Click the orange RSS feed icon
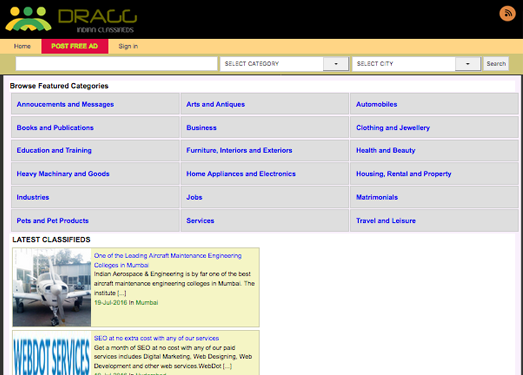523x375 pixels. (507, 13)
